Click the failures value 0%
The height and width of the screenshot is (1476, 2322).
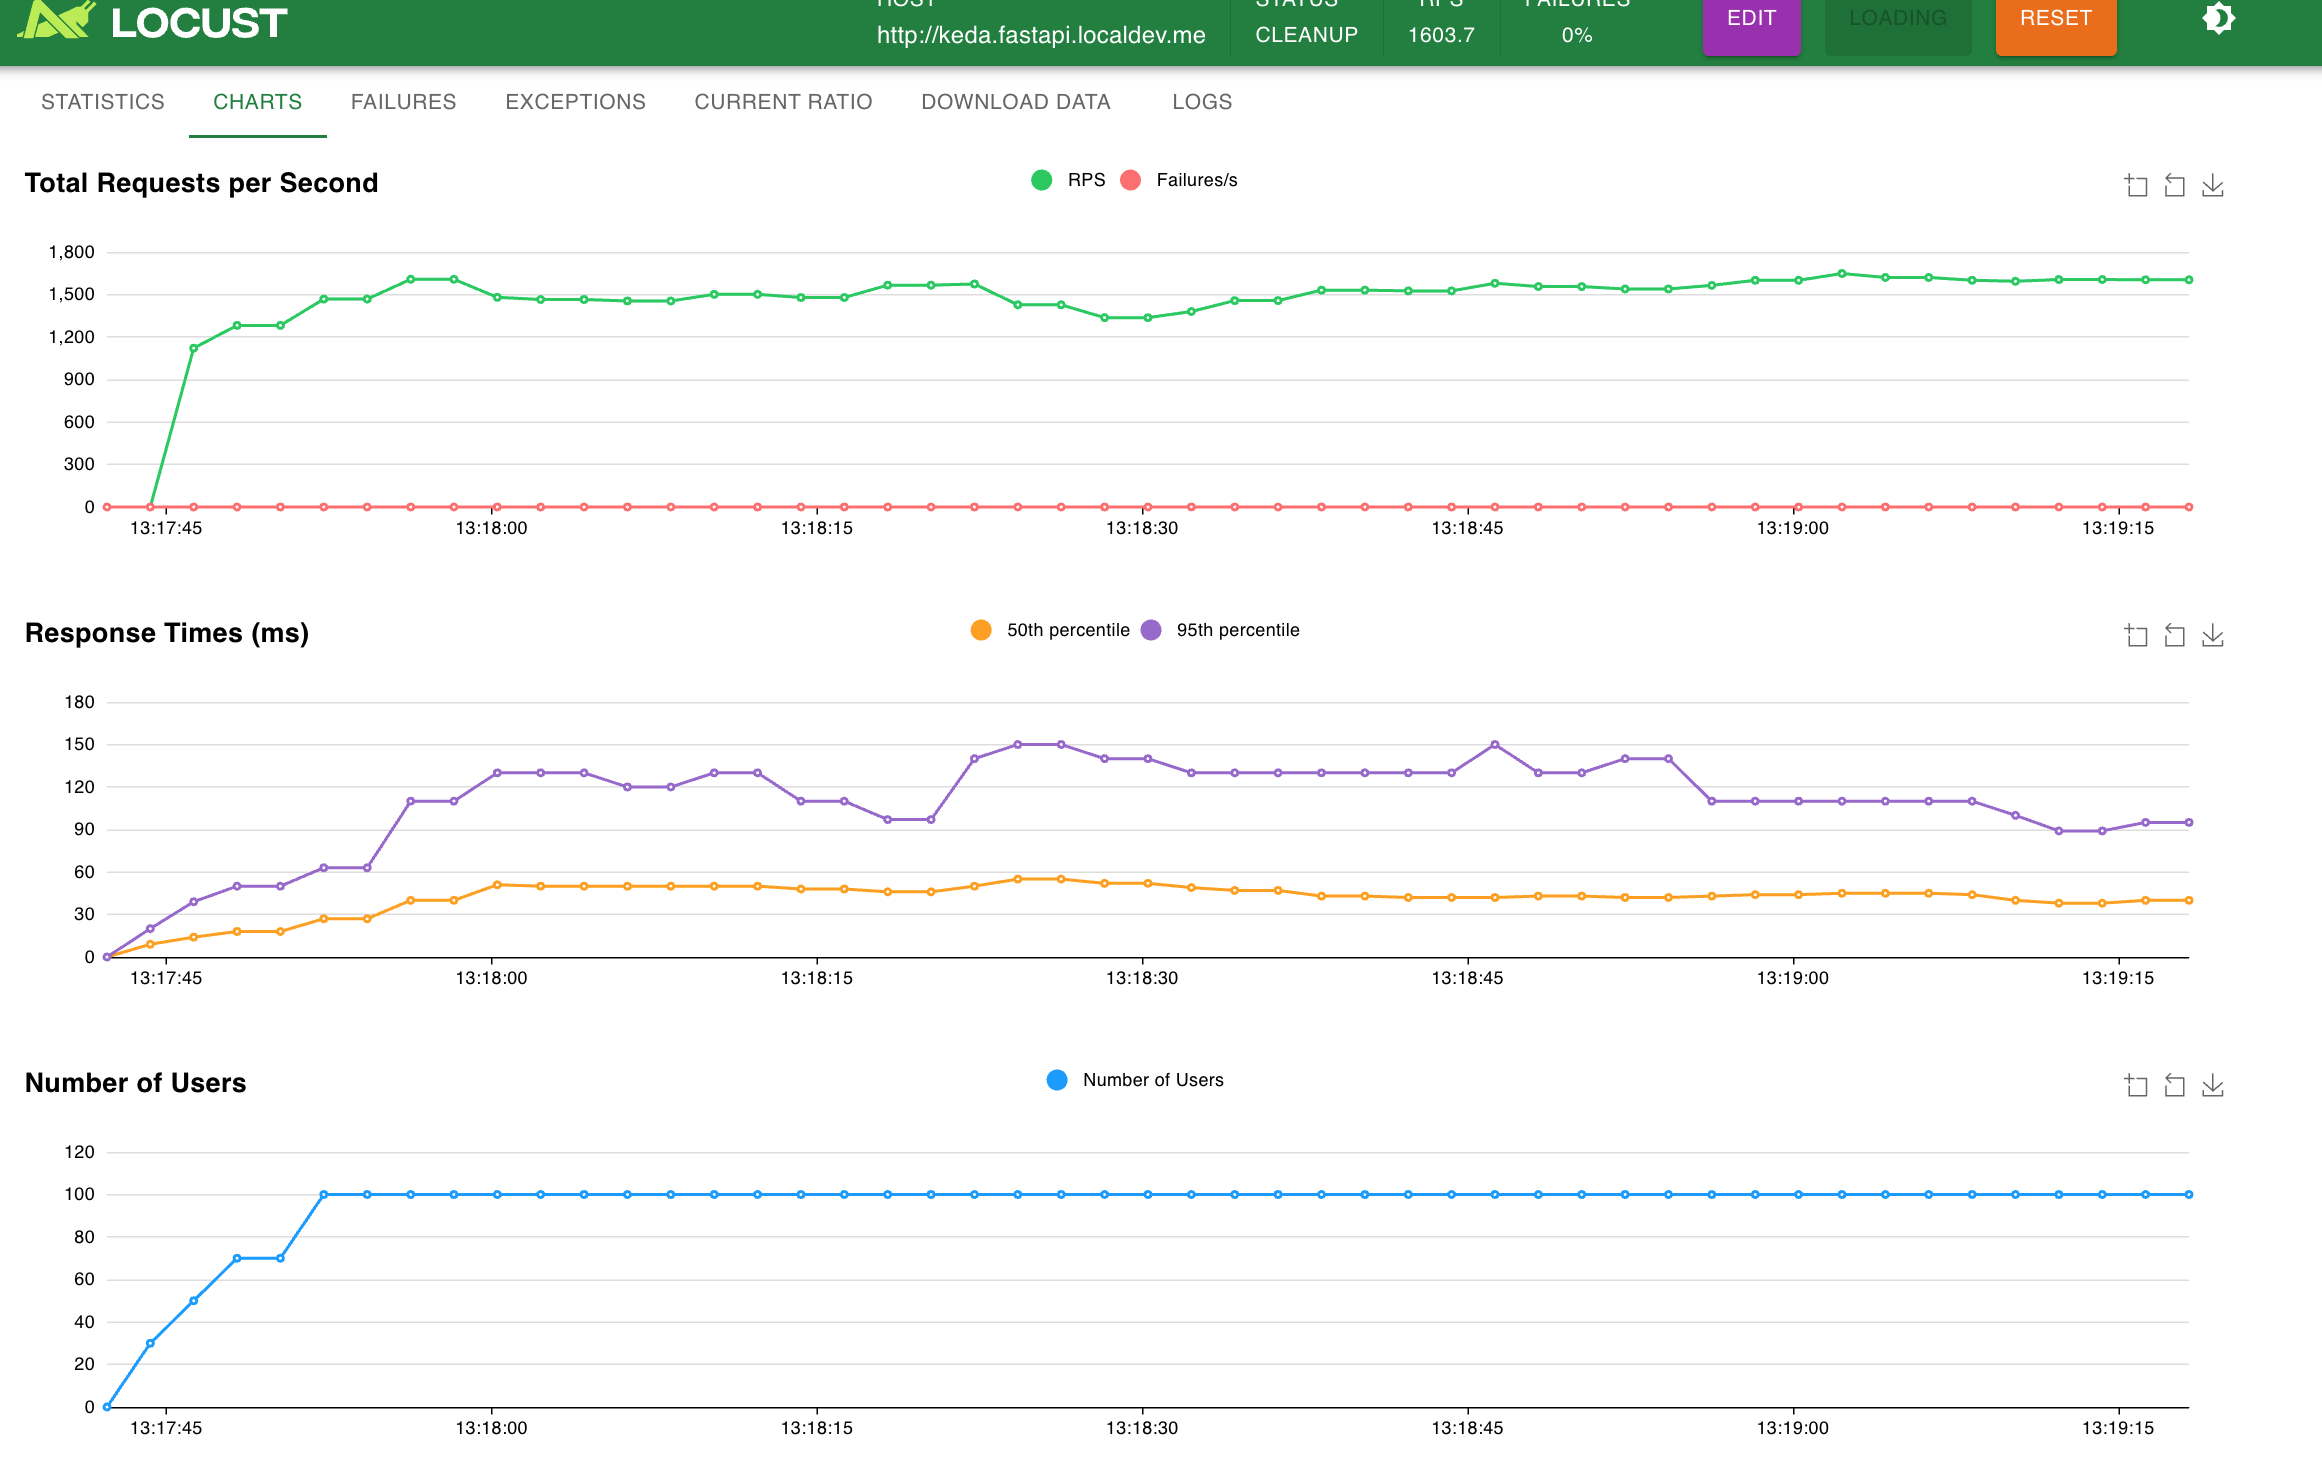coord(1577,35)
